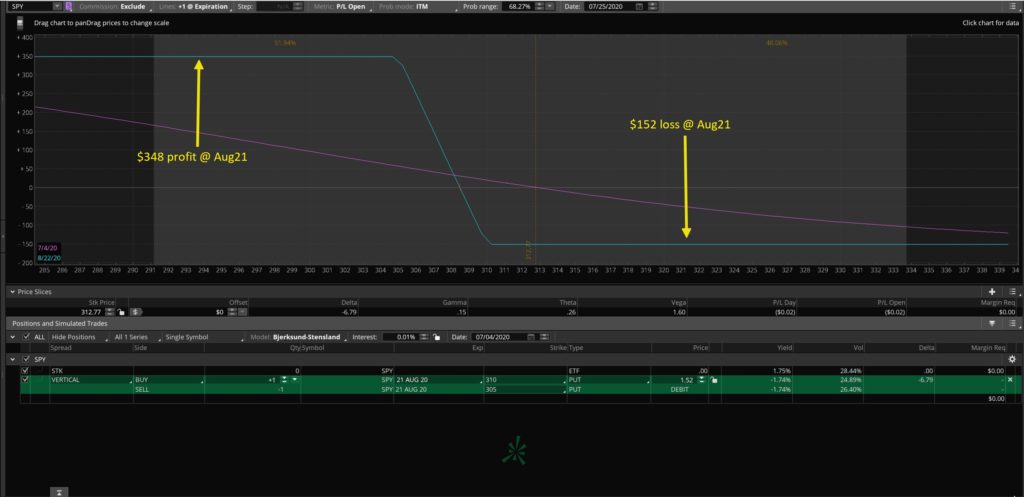This screenshot has height=497, width=1024.
Task: Click the purple icon beside SPY symbol
Action: (69, 7)
